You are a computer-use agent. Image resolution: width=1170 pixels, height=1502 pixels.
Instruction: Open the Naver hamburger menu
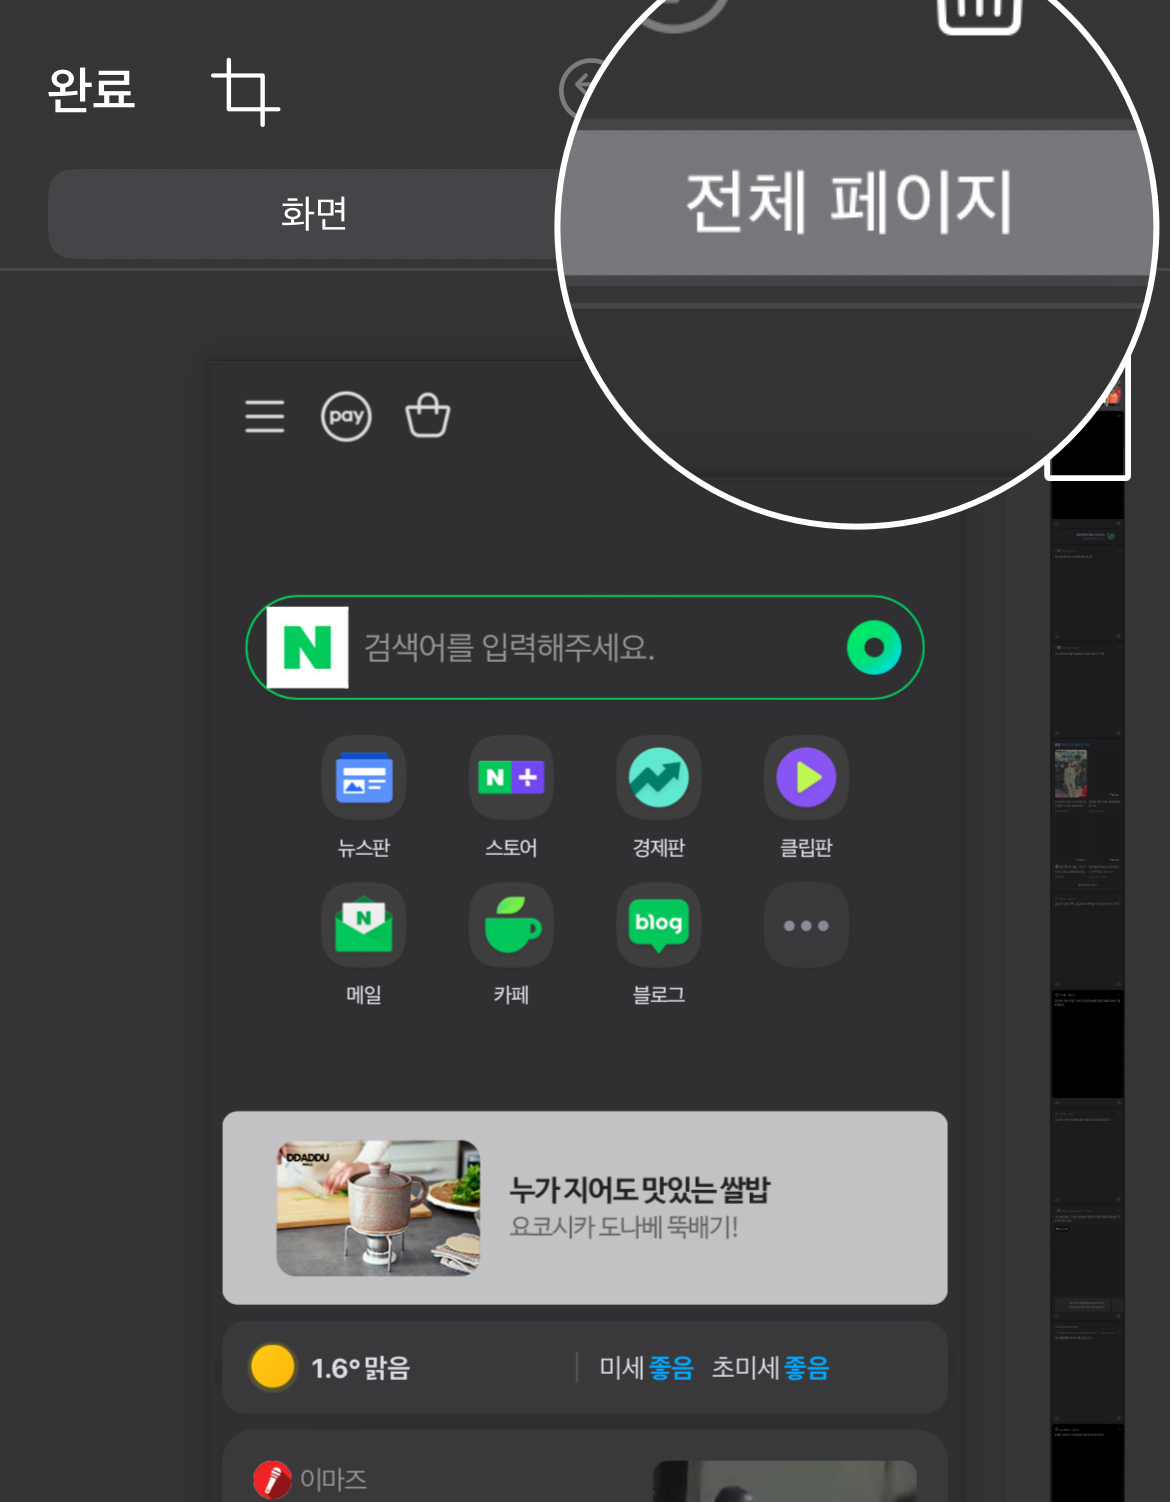tap(265, 416)
